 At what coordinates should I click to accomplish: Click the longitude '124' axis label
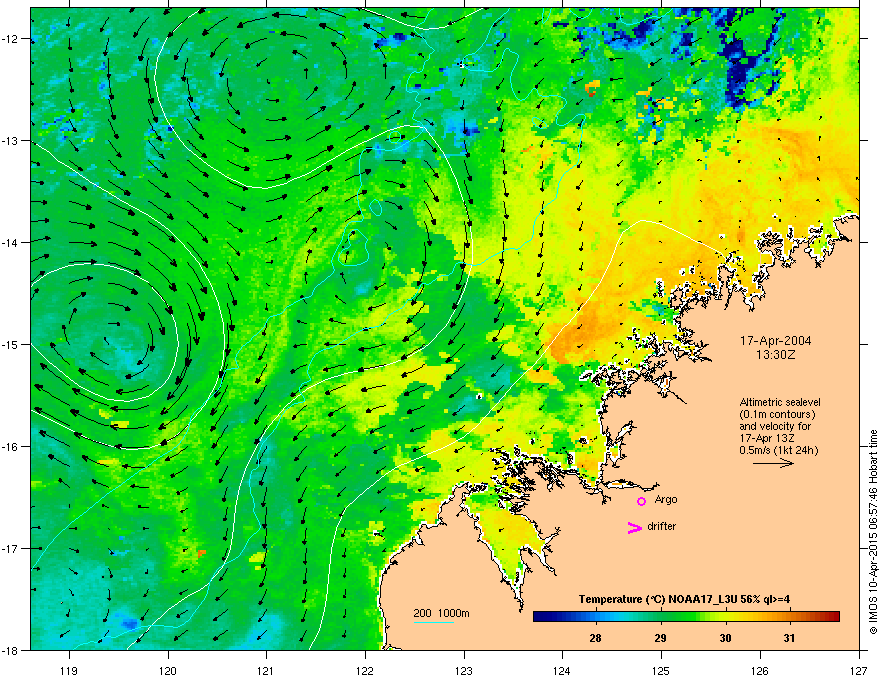[x=562, y=670]
